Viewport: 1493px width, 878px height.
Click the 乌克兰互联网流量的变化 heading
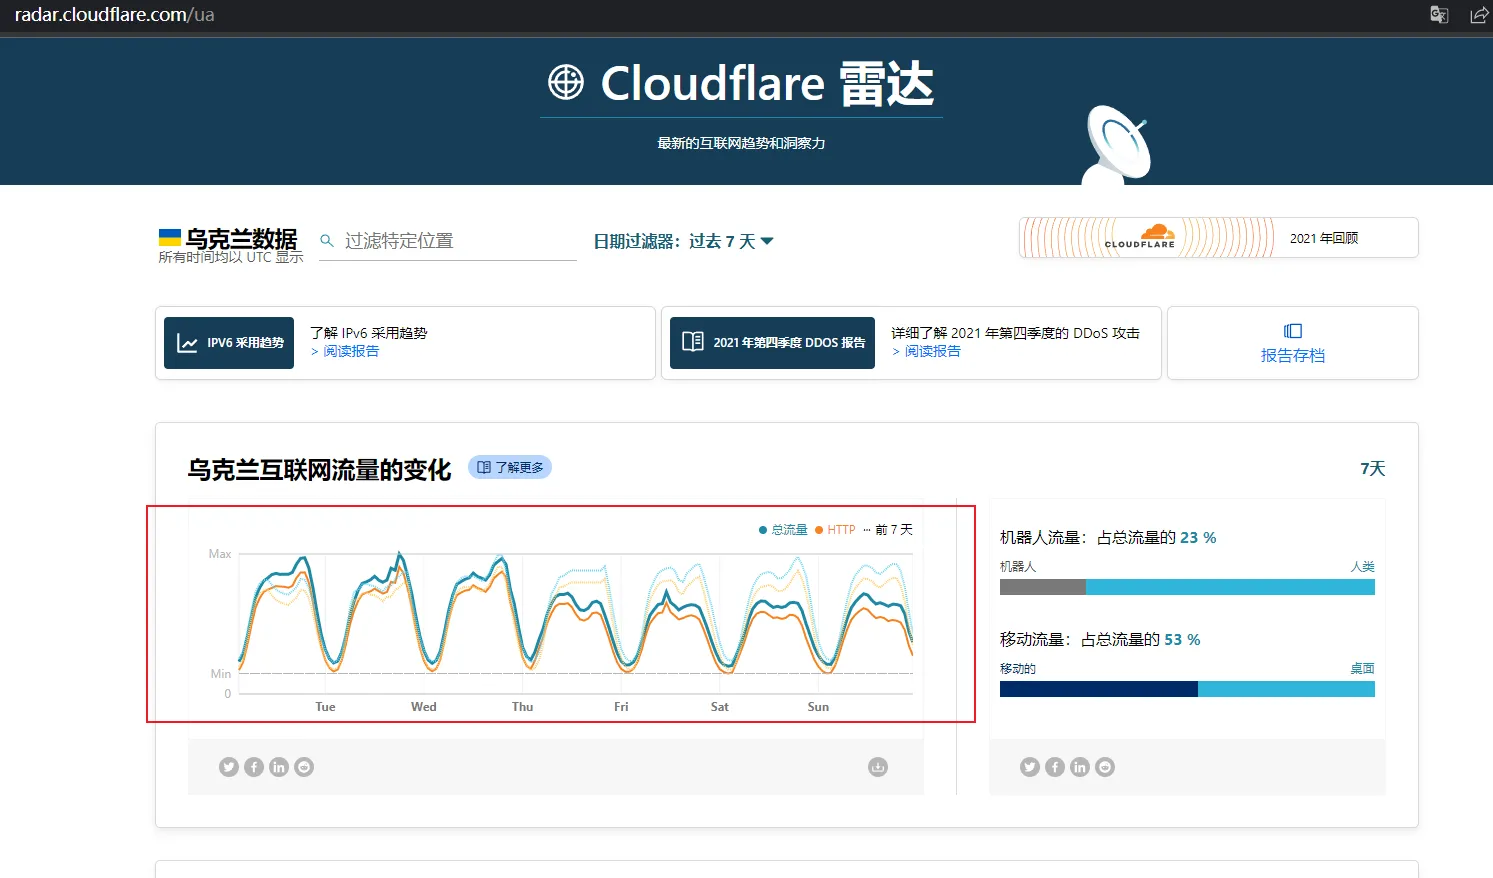tap(319, 470)
